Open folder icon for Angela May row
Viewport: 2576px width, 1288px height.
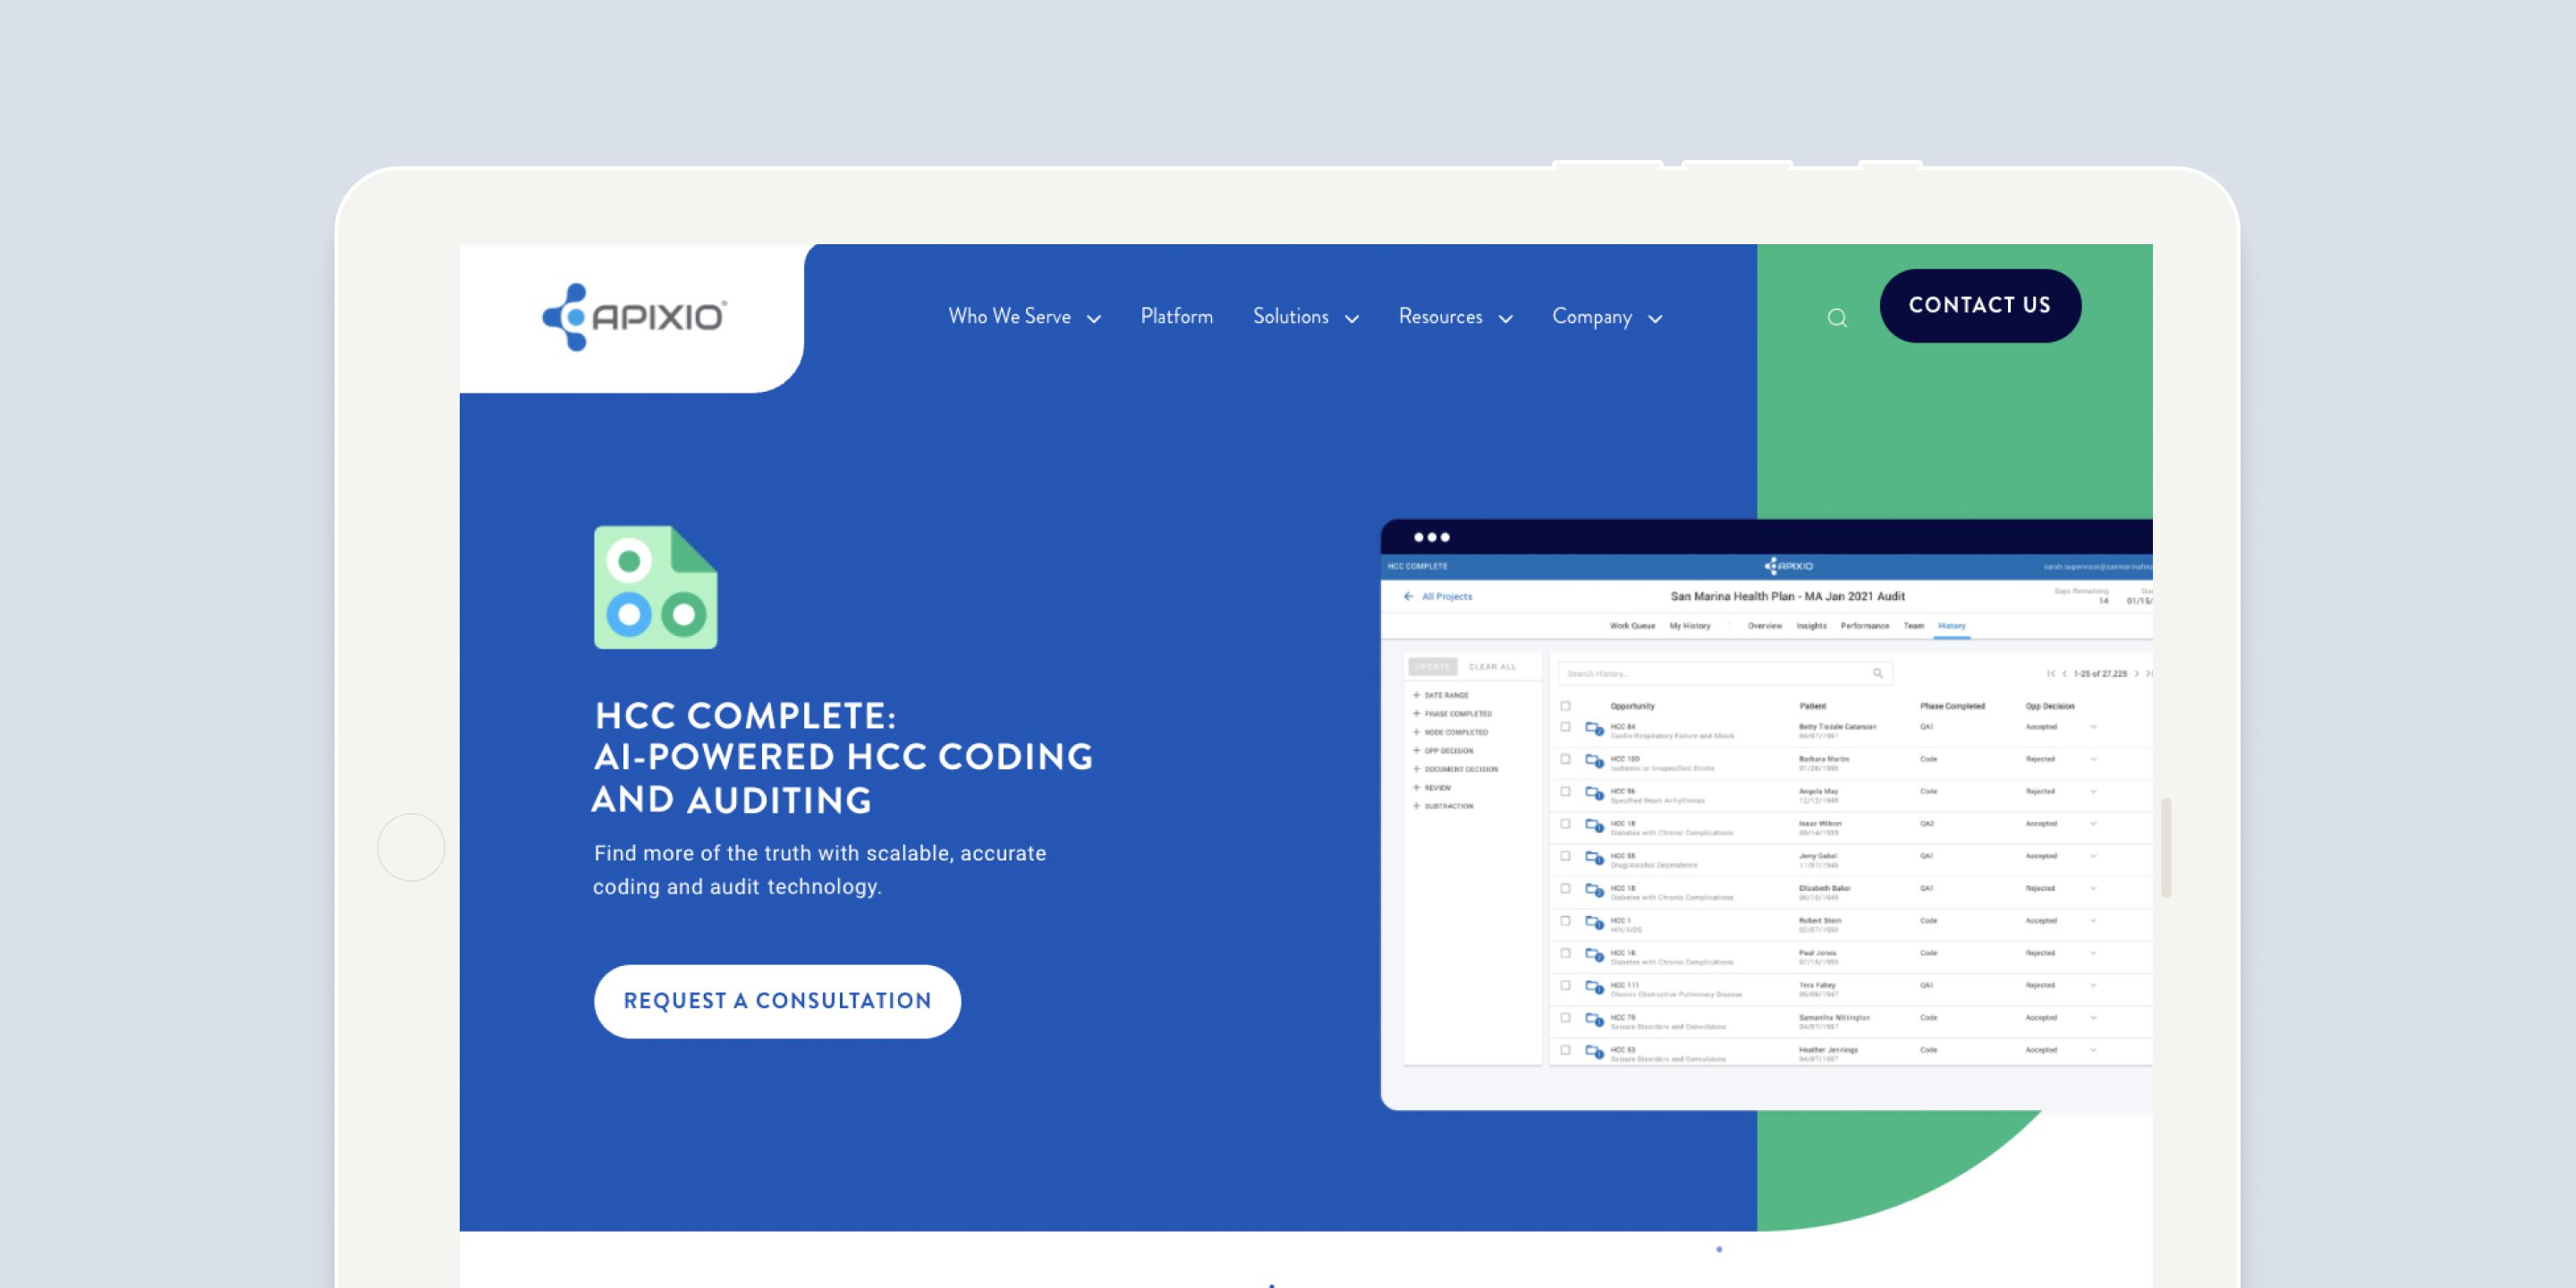[1594, 794]
